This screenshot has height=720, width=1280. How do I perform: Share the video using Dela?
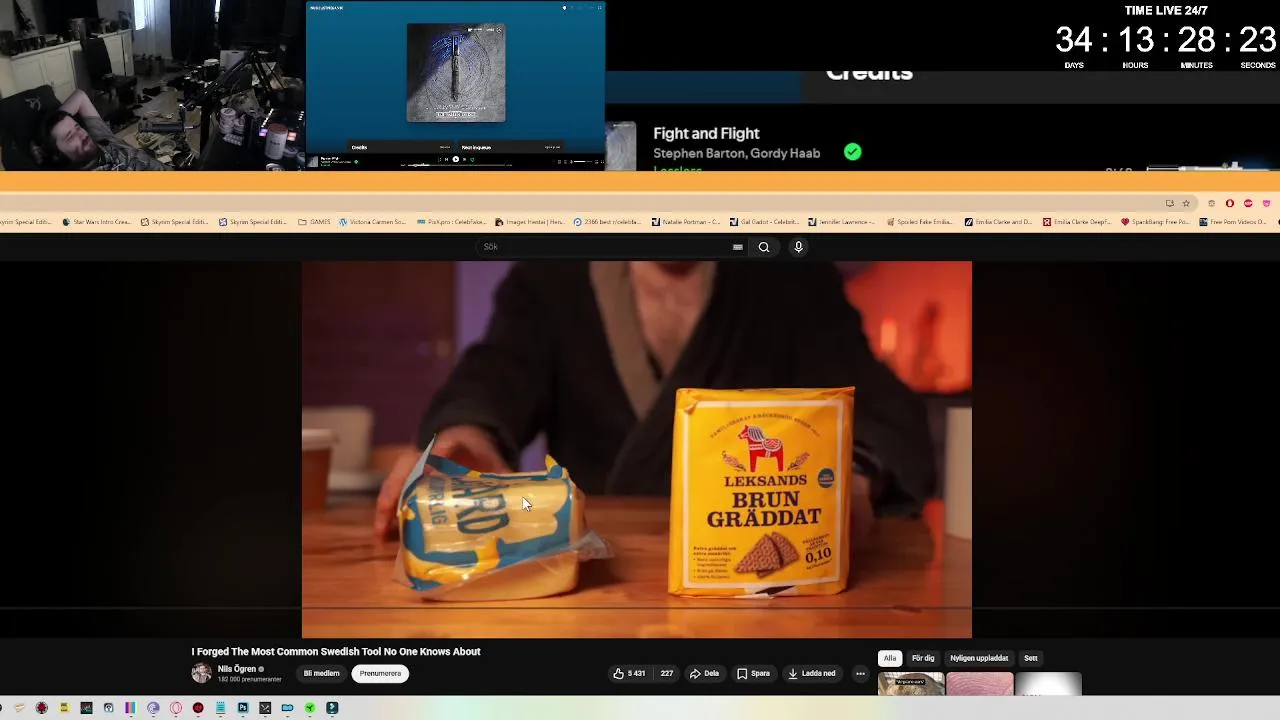704,674
